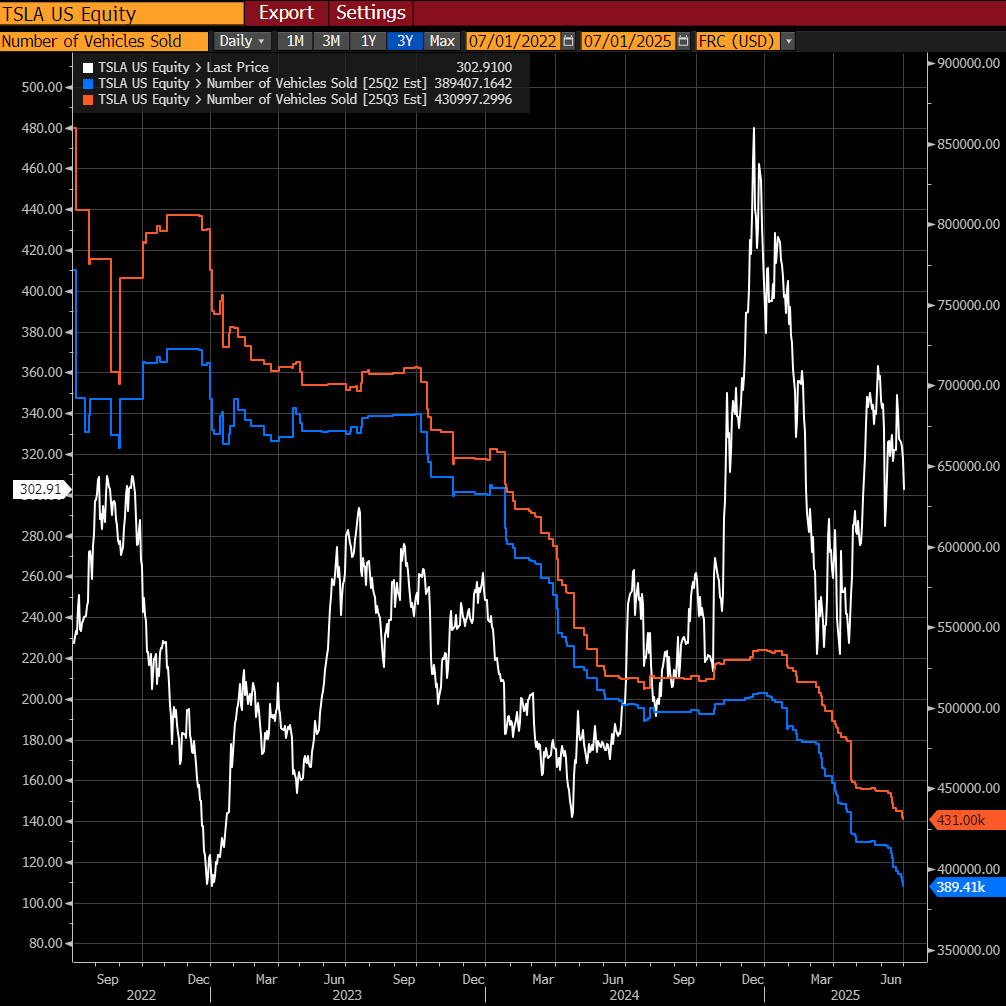Click the 2022 year label on time axis

coord(141,995)
